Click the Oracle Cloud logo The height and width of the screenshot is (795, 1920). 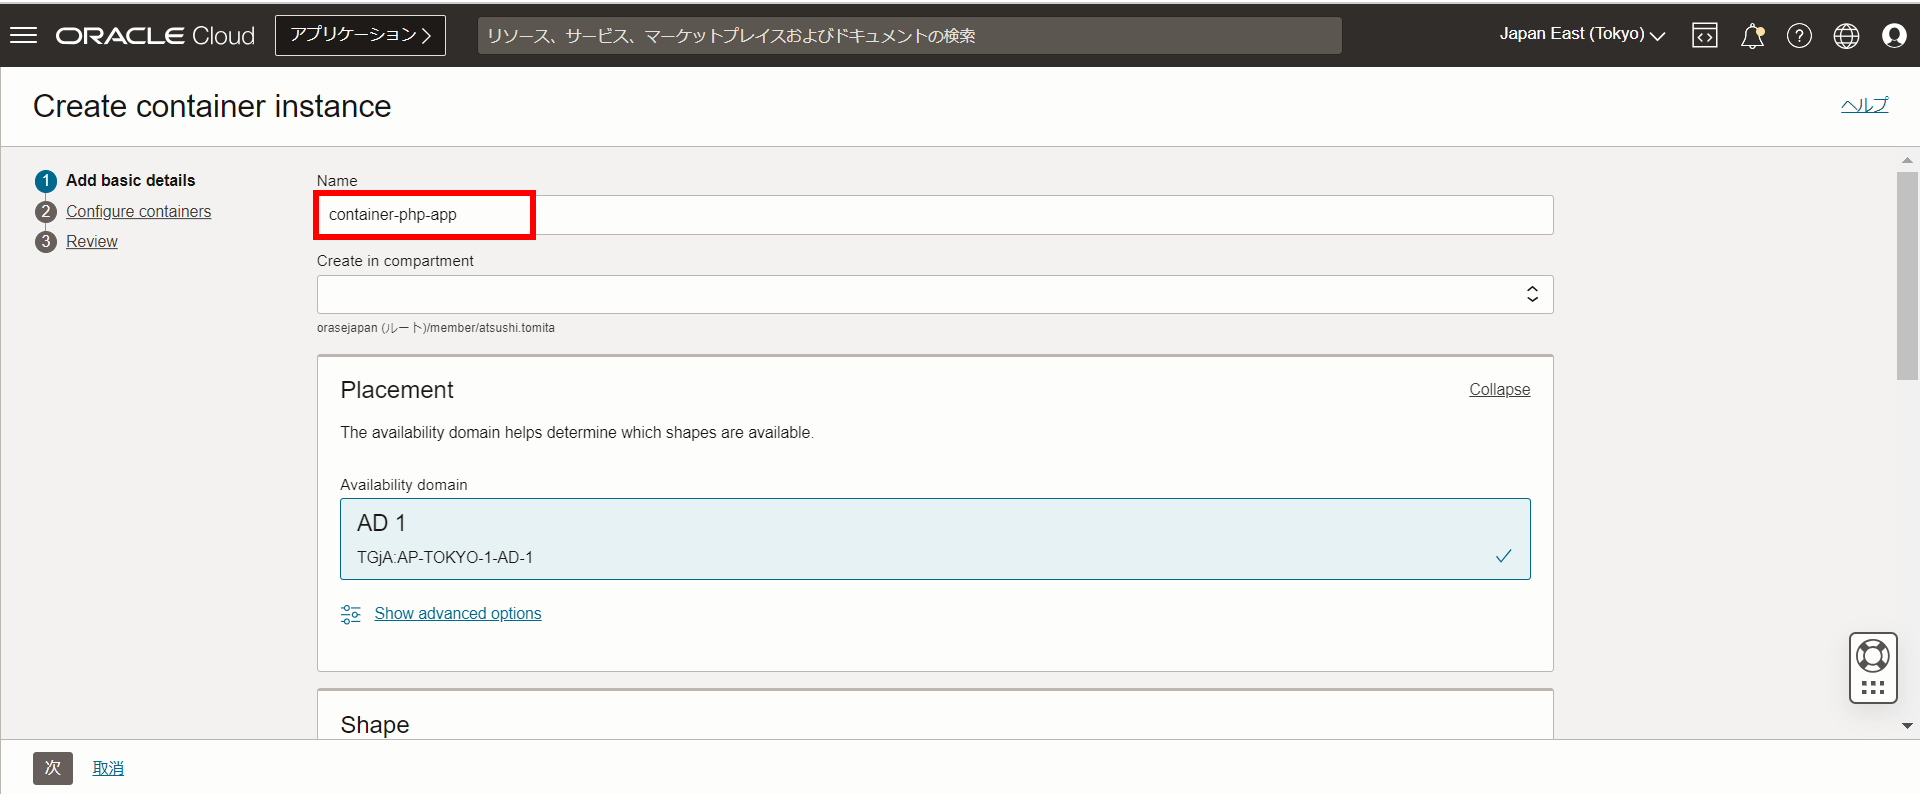coord(155,36)
